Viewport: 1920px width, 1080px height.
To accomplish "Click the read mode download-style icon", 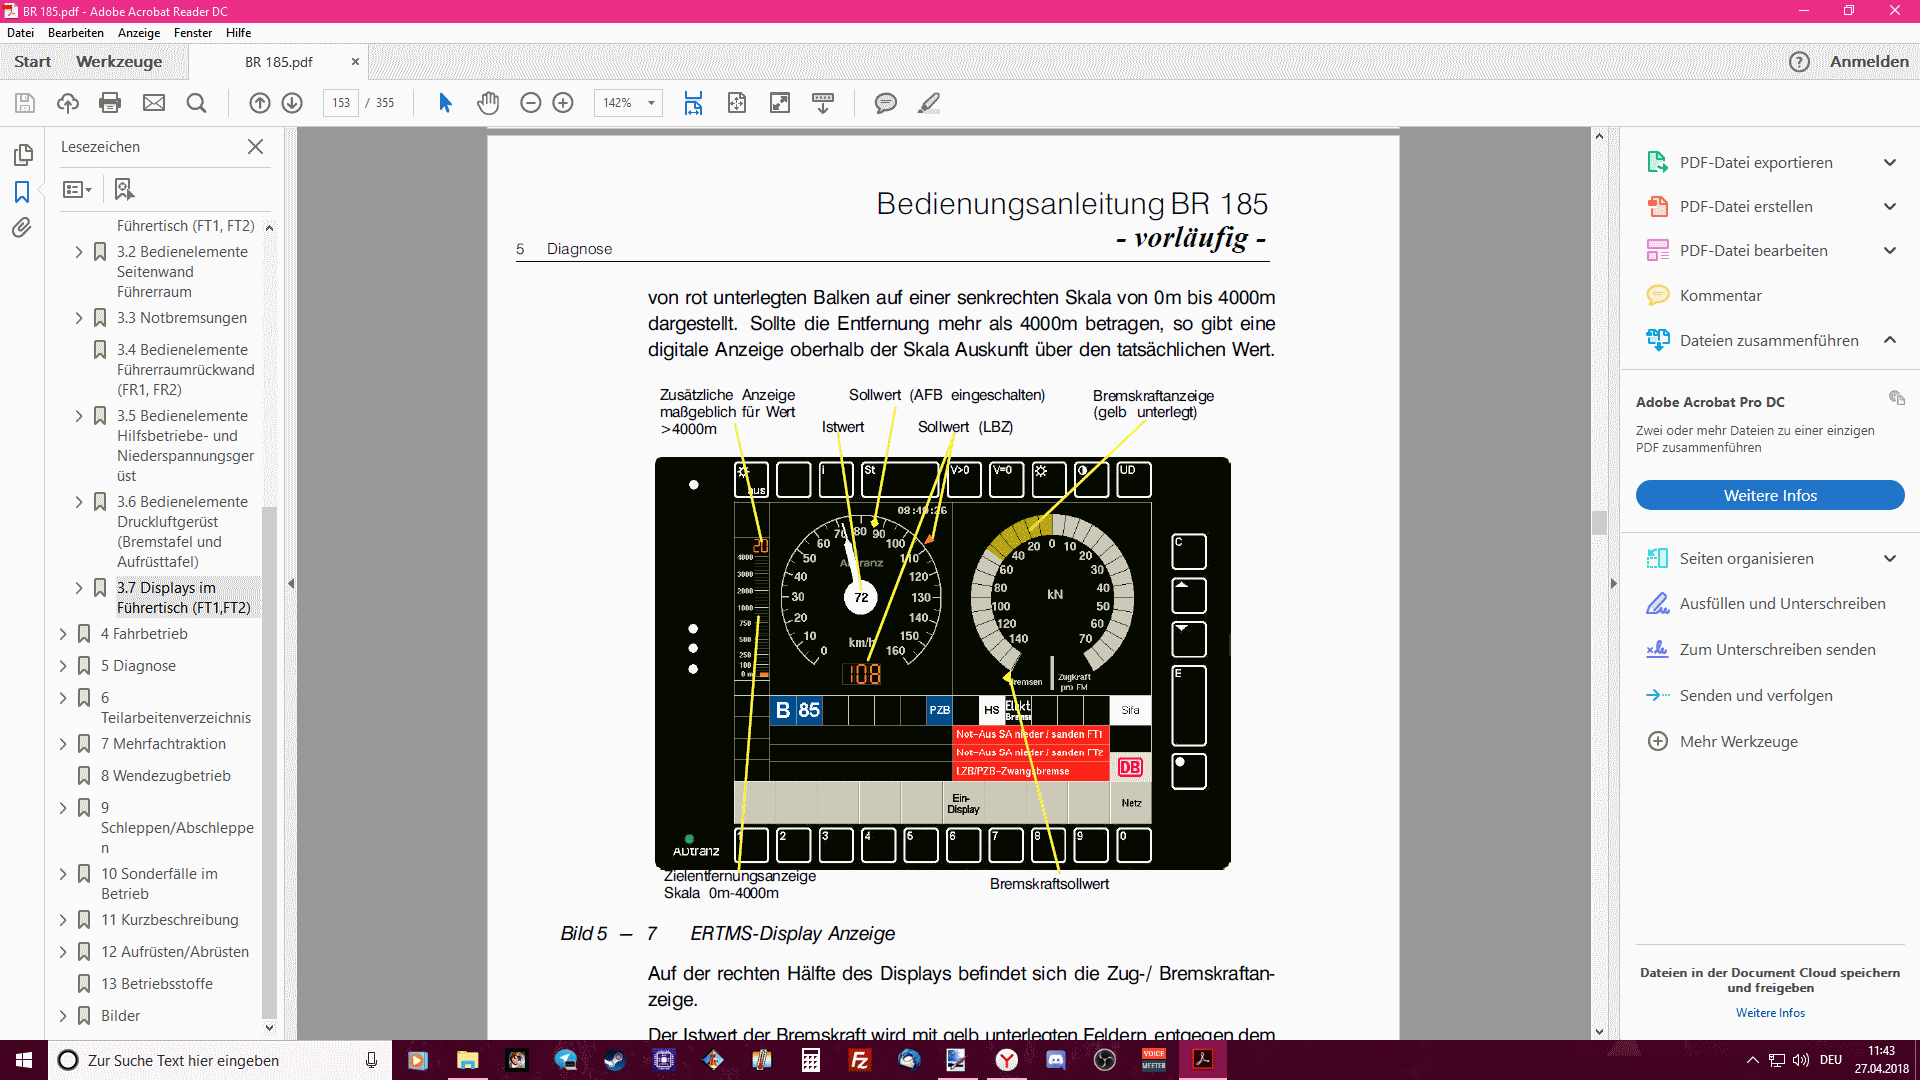I will tap(823, 103).
